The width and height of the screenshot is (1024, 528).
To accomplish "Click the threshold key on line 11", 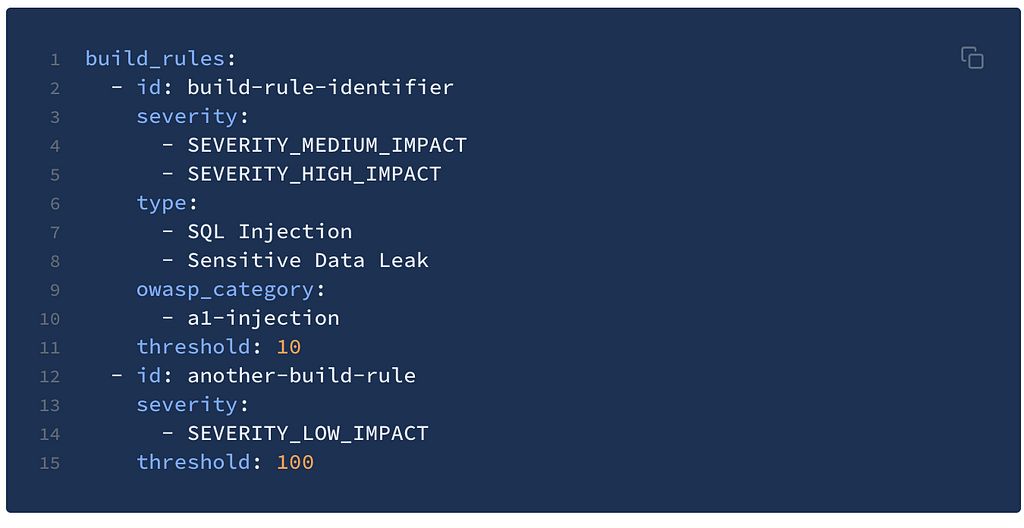I will point(193,346).
